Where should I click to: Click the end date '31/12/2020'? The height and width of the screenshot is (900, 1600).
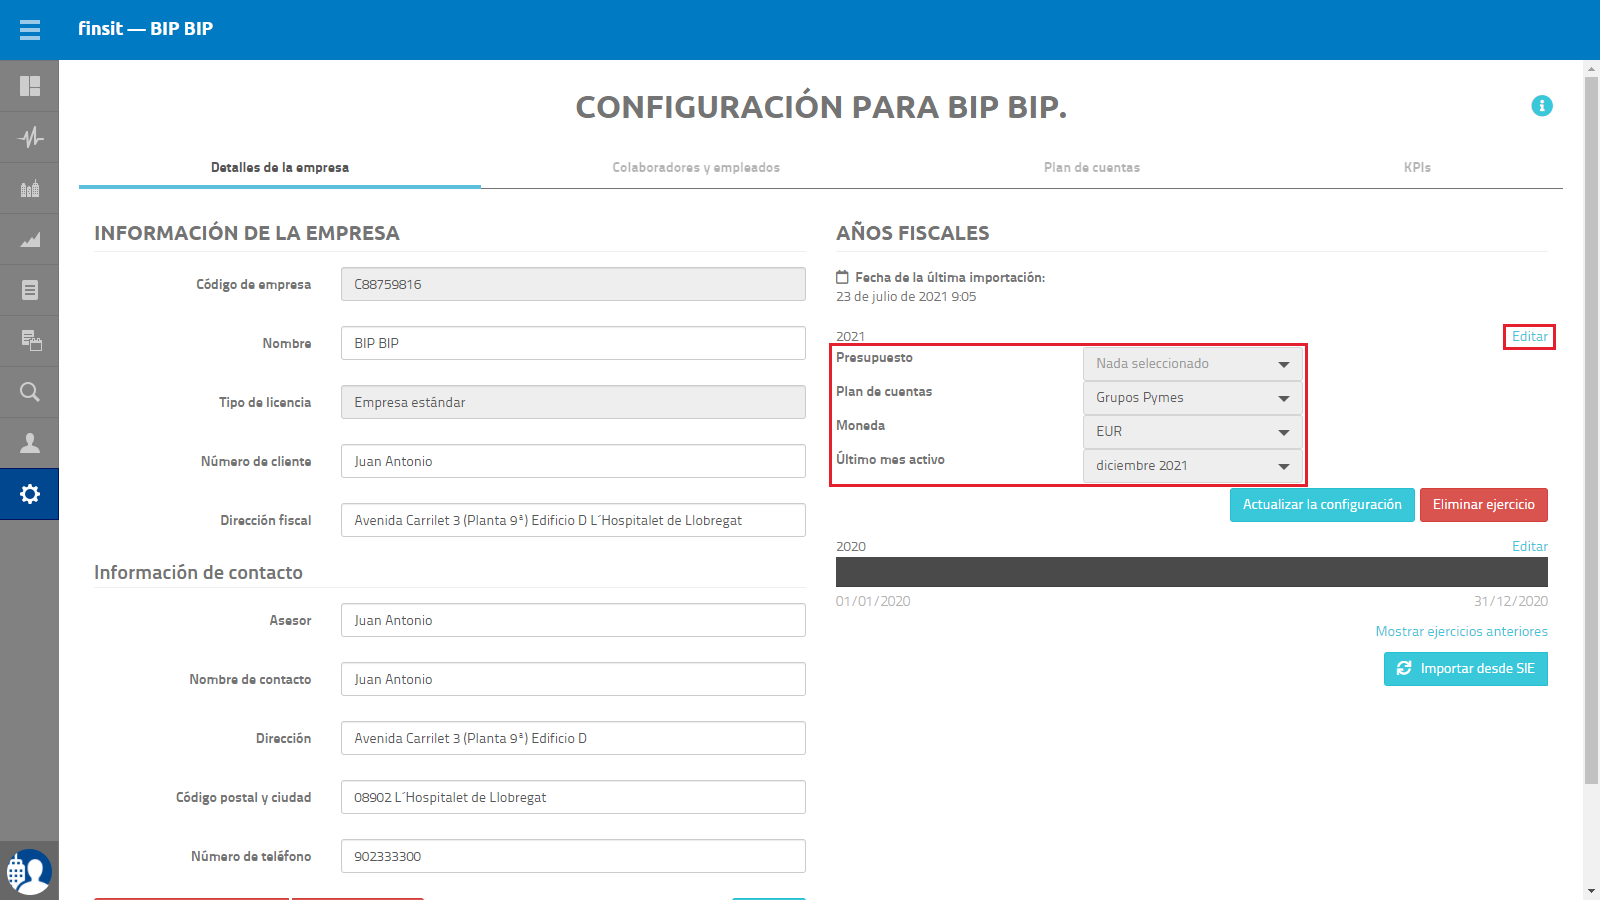[1510, 602]
